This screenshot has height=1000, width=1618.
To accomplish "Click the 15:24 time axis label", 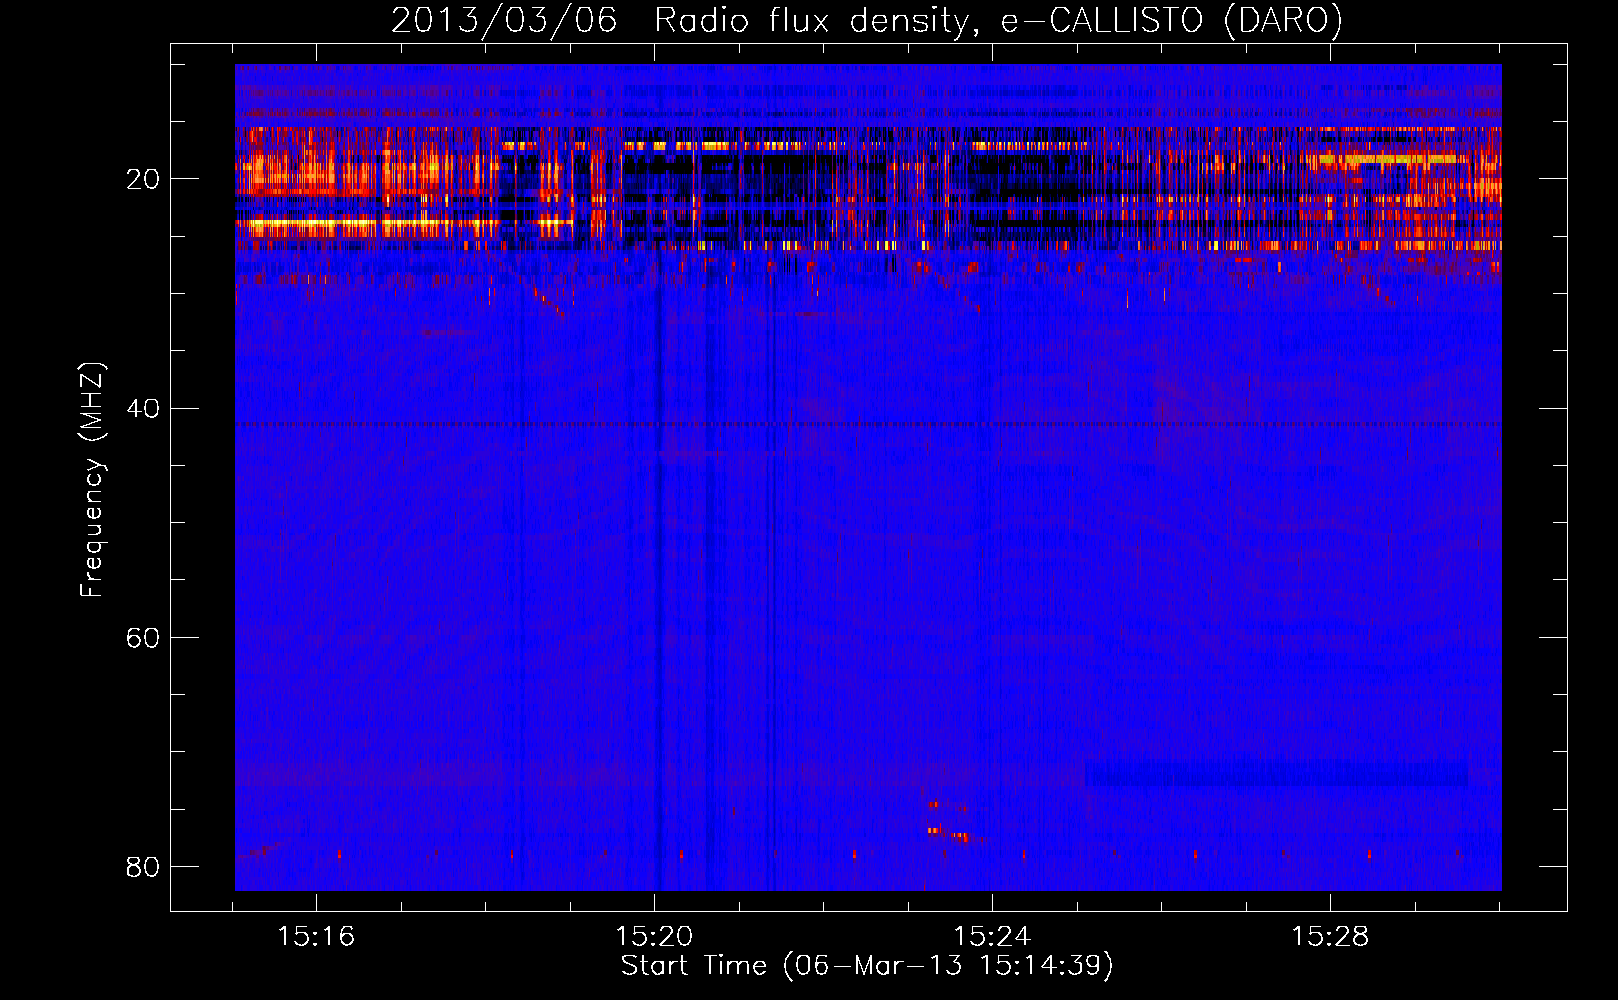I will [992, 937].
